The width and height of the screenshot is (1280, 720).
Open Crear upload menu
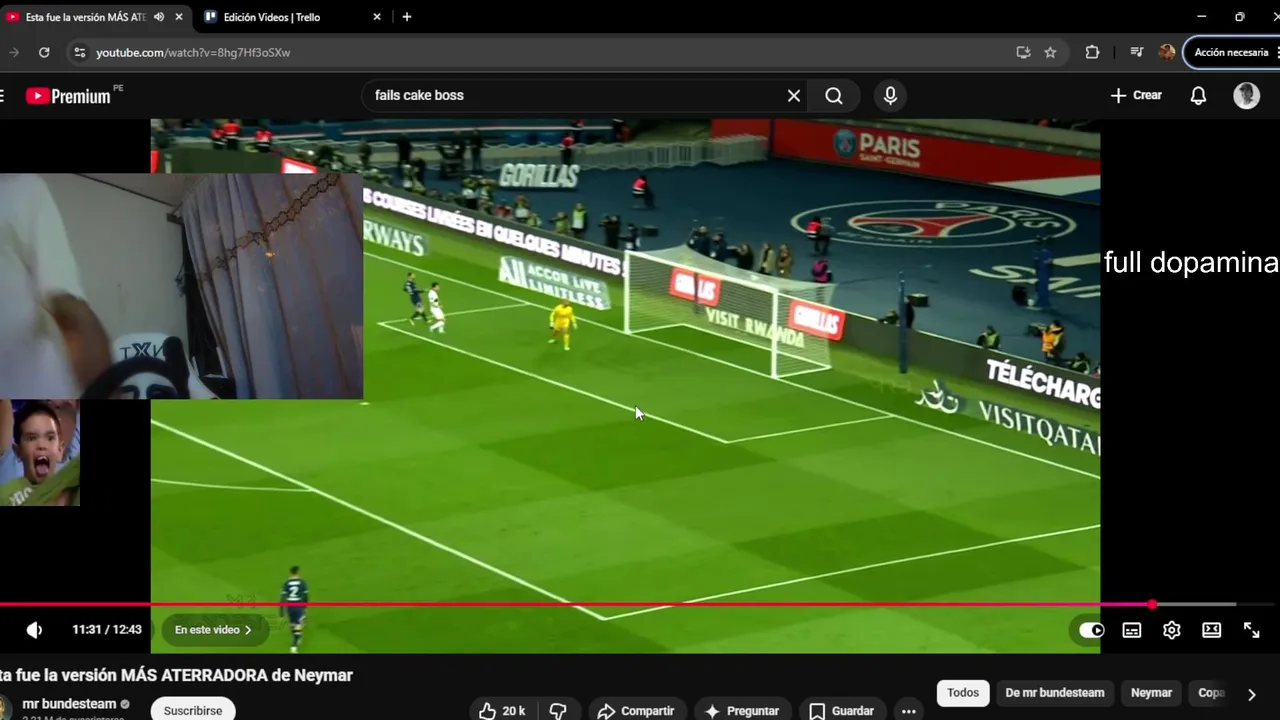pos(1136,96)
